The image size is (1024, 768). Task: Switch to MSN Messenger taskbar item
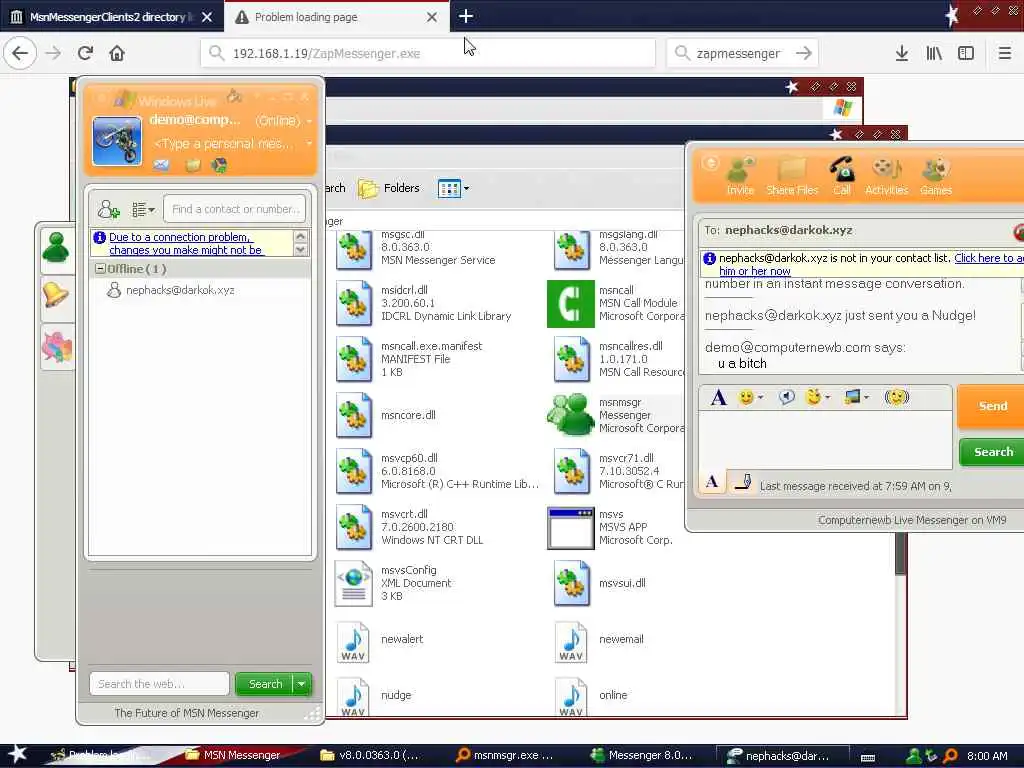(x=233, y=756)
